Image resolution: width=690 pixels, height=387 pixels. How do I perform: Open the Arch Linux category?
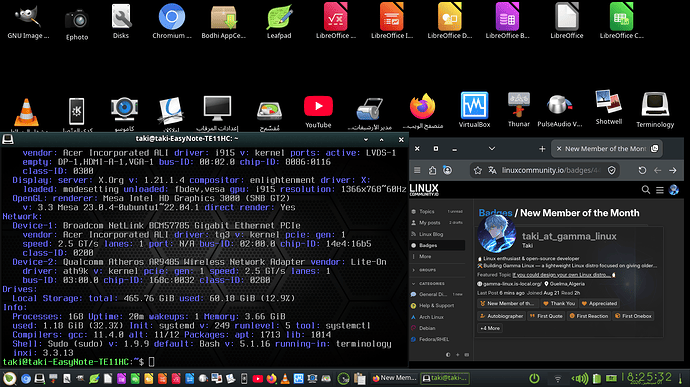click(431, 317)
